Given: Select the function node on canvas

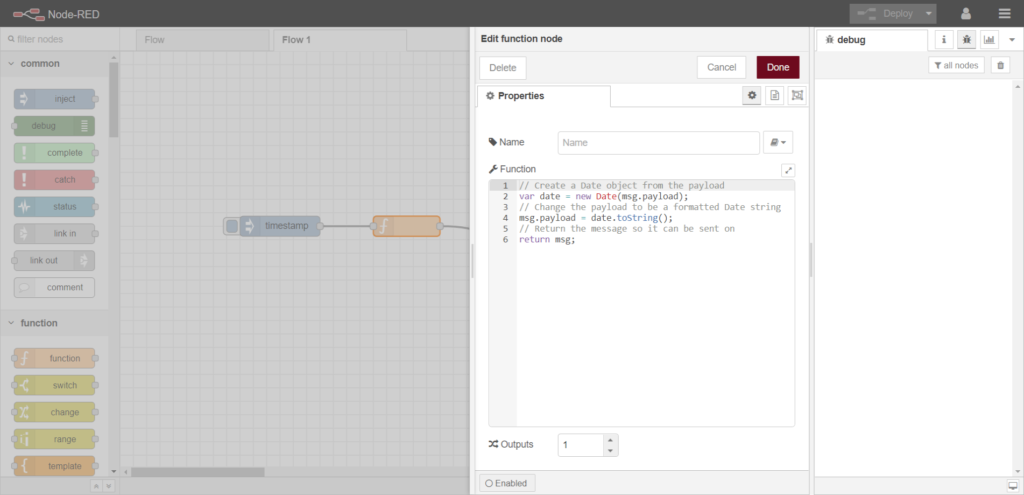Looking at the screenshot, I should 407,226.
